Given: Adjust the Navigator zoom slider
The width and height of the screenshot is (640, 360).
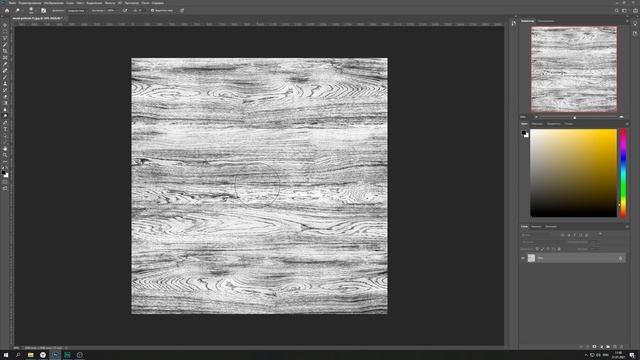Looking at the screenshot, I should pyautogui.click(x=575, y=118).
